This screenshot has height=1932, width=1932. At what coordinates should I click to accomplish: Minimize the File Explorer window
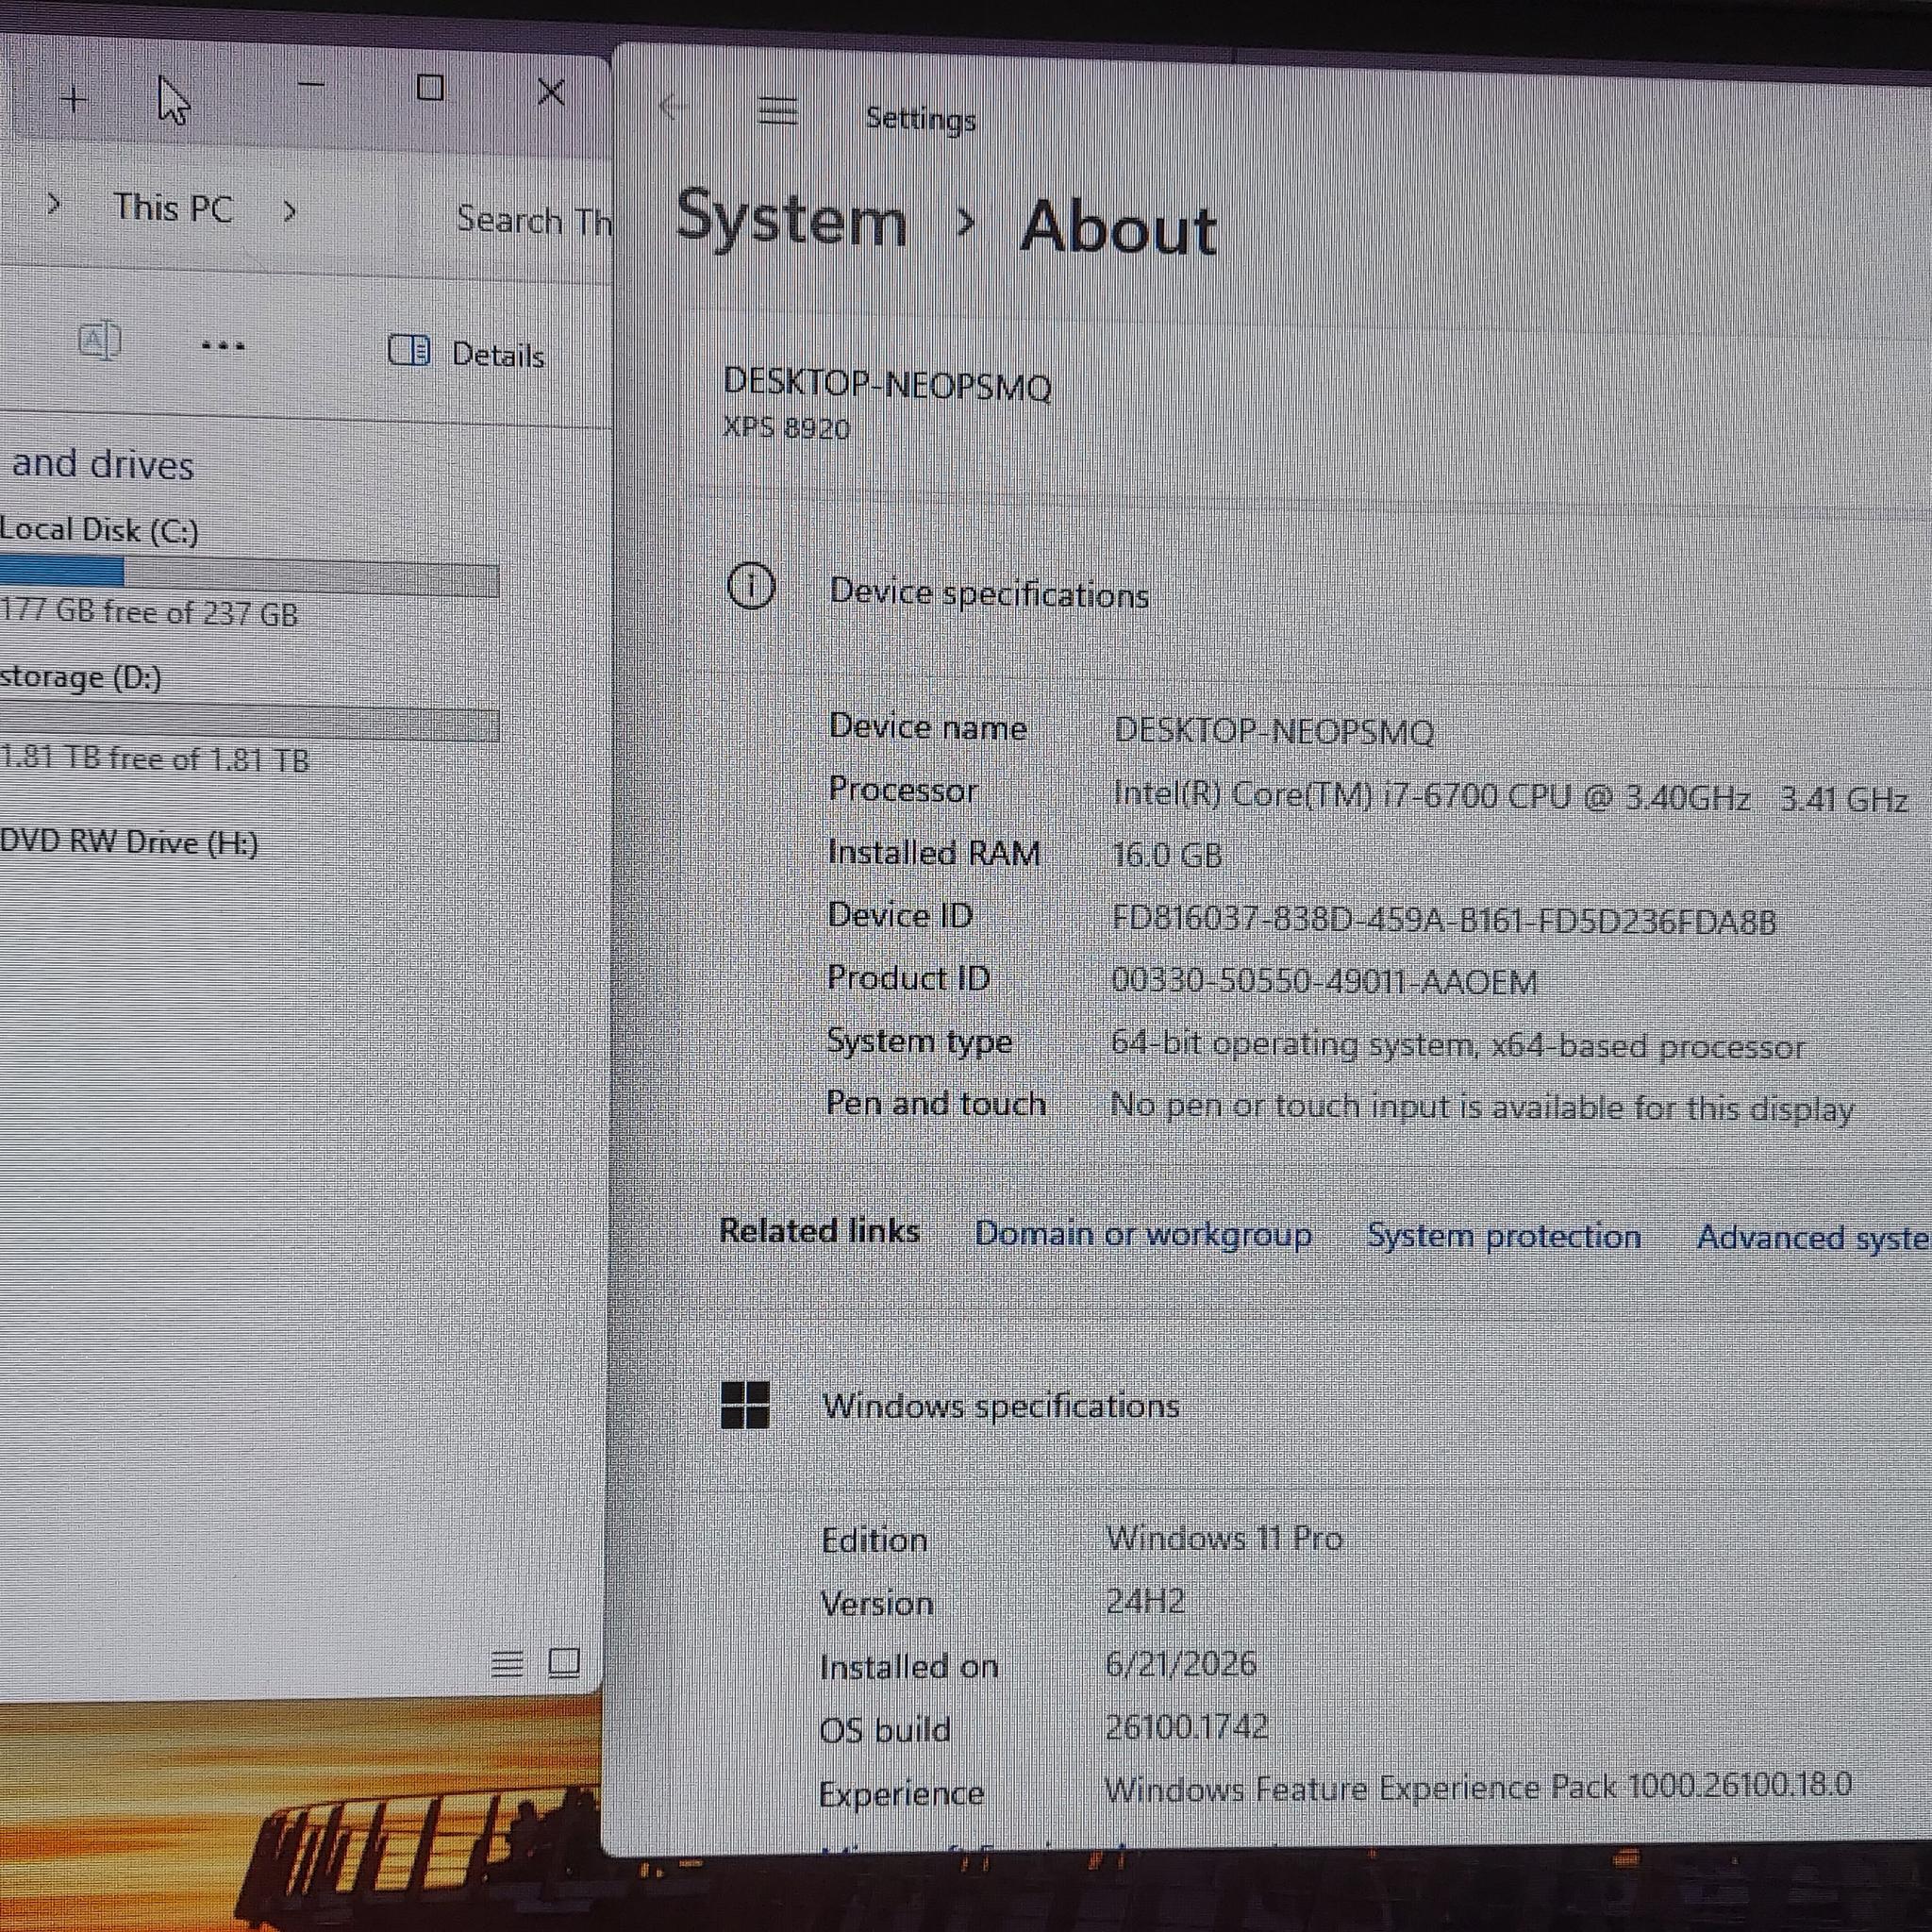[x=311, y=85]
